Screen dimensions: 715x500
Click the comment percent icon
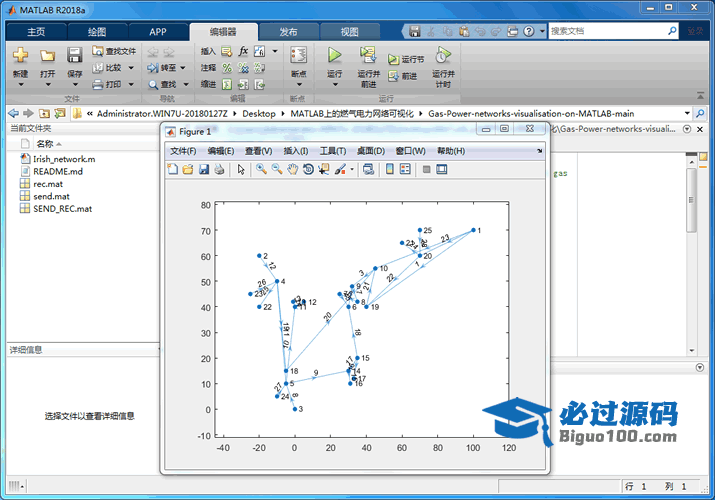tap(227, 68)
